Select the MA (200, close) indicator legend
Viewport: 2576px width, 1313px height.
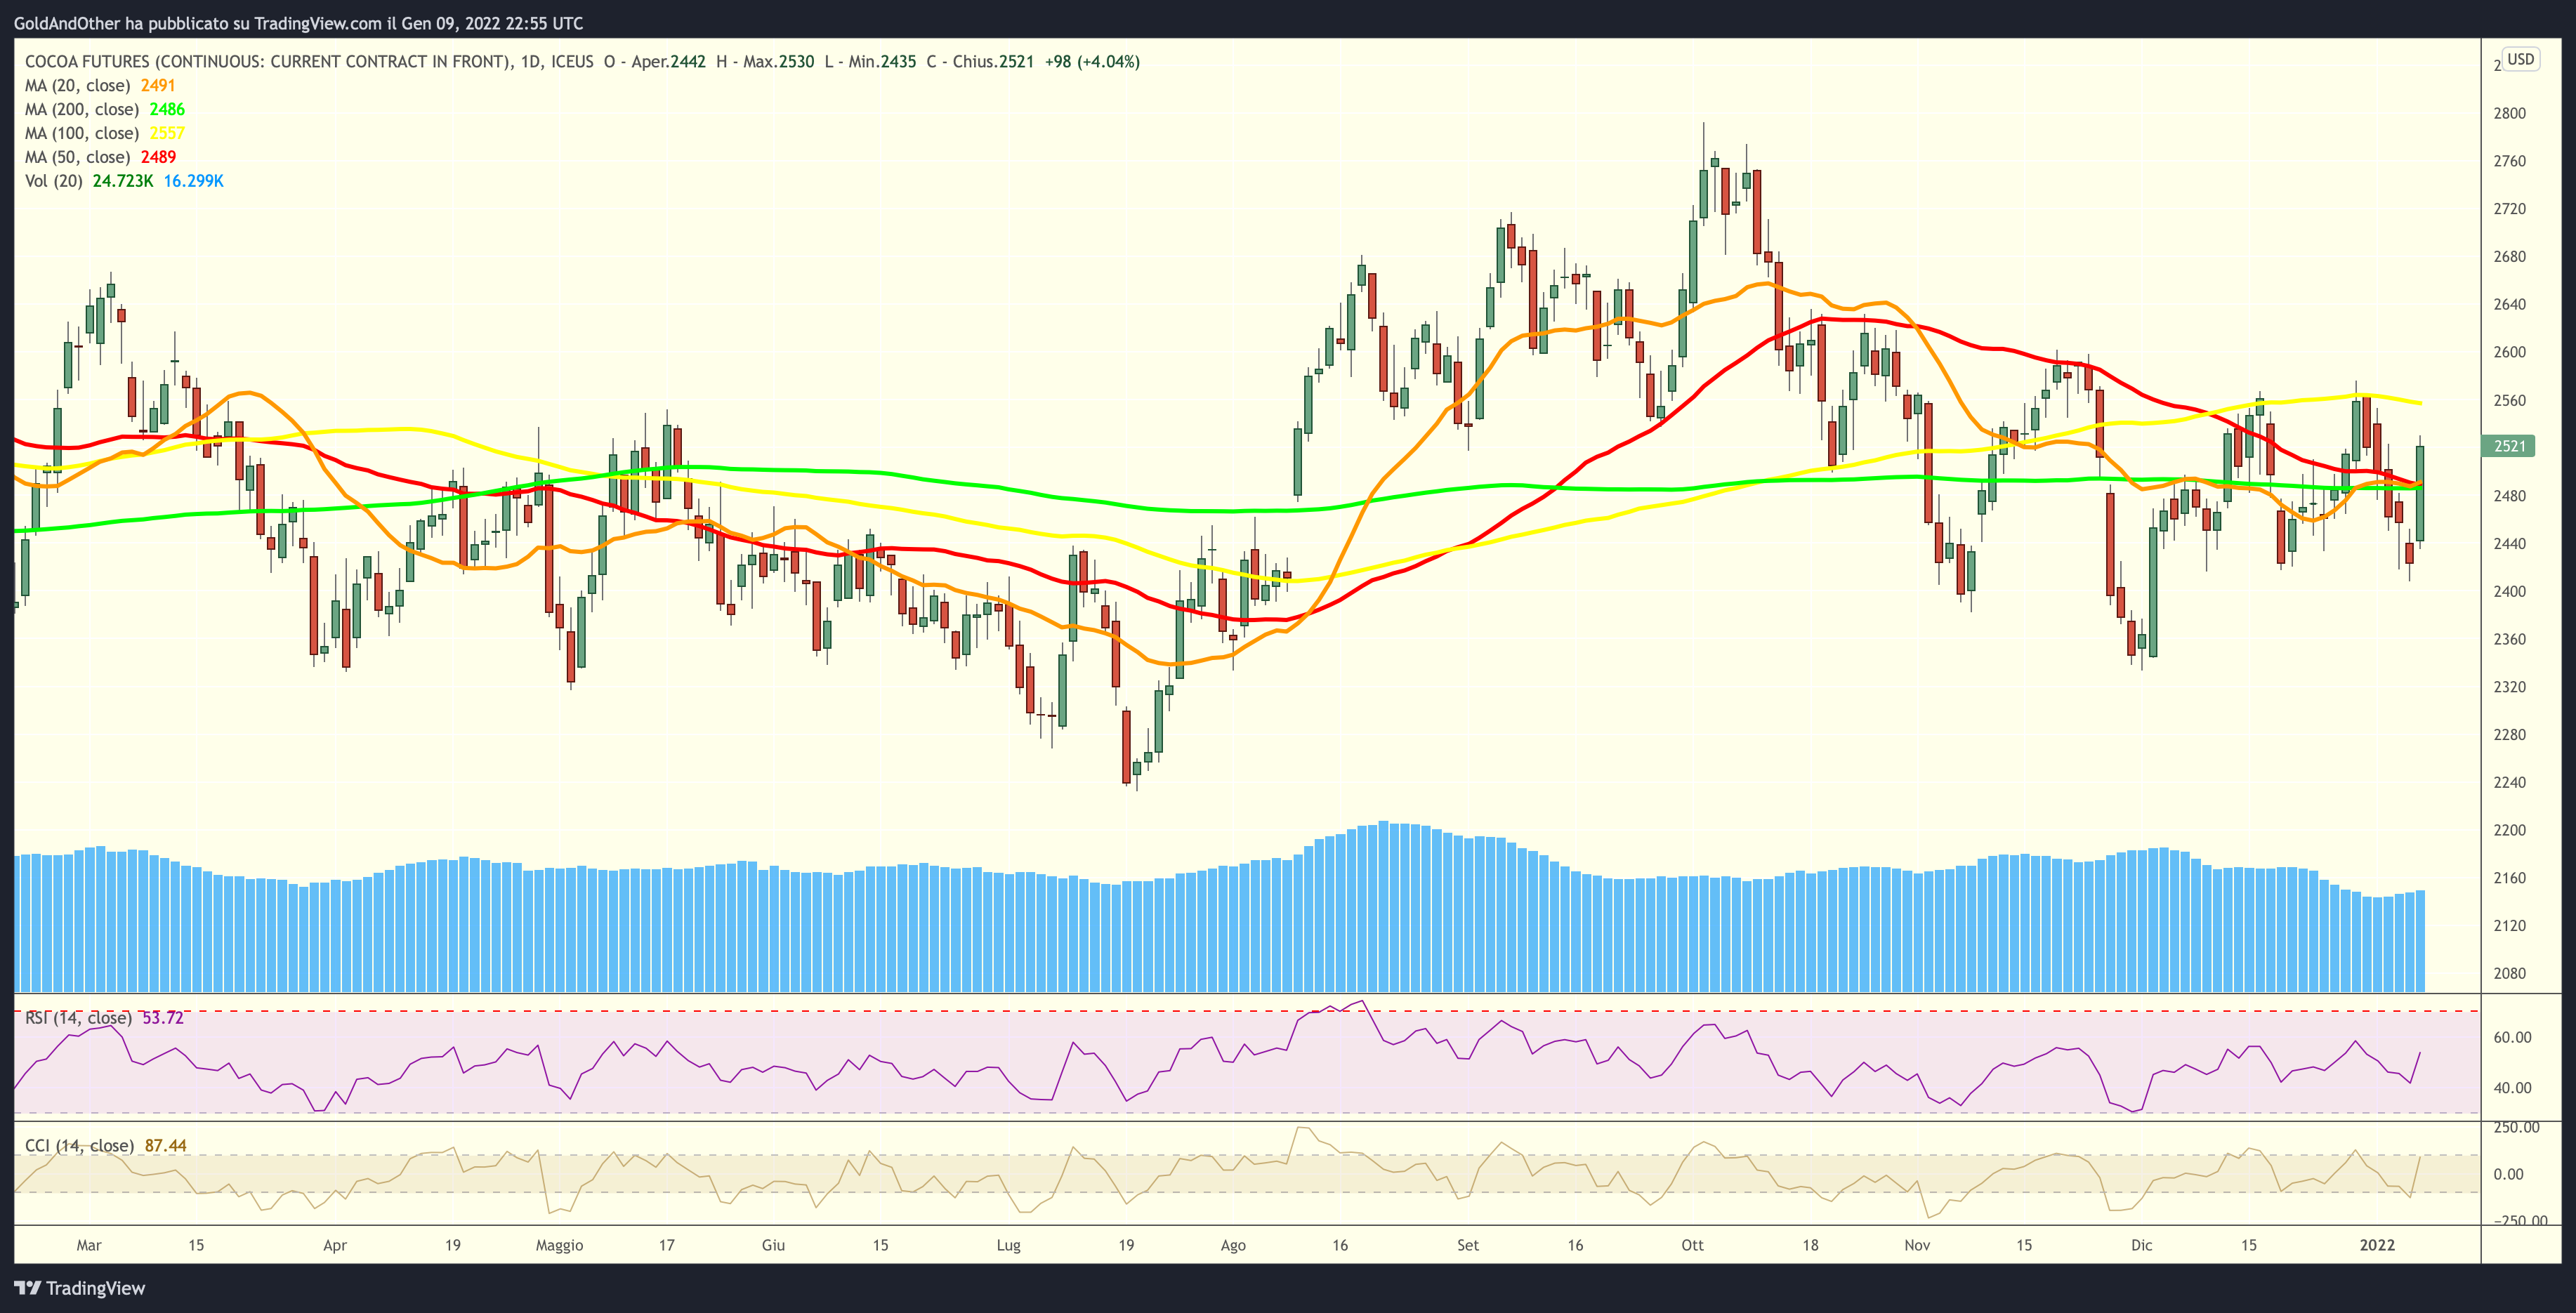point(105,109)
